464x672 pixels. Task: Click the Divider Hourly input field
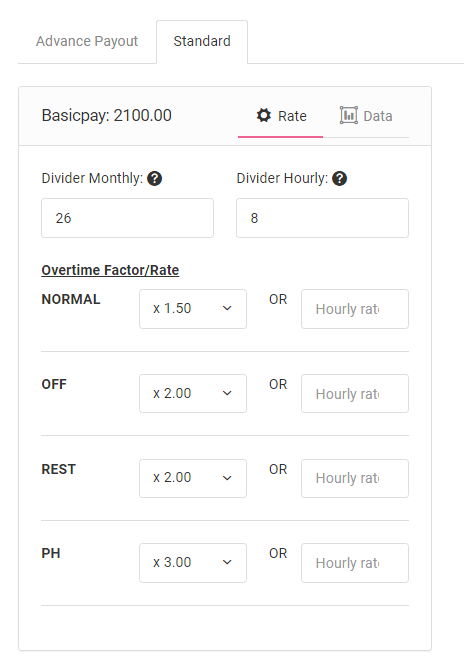point(322,218)
